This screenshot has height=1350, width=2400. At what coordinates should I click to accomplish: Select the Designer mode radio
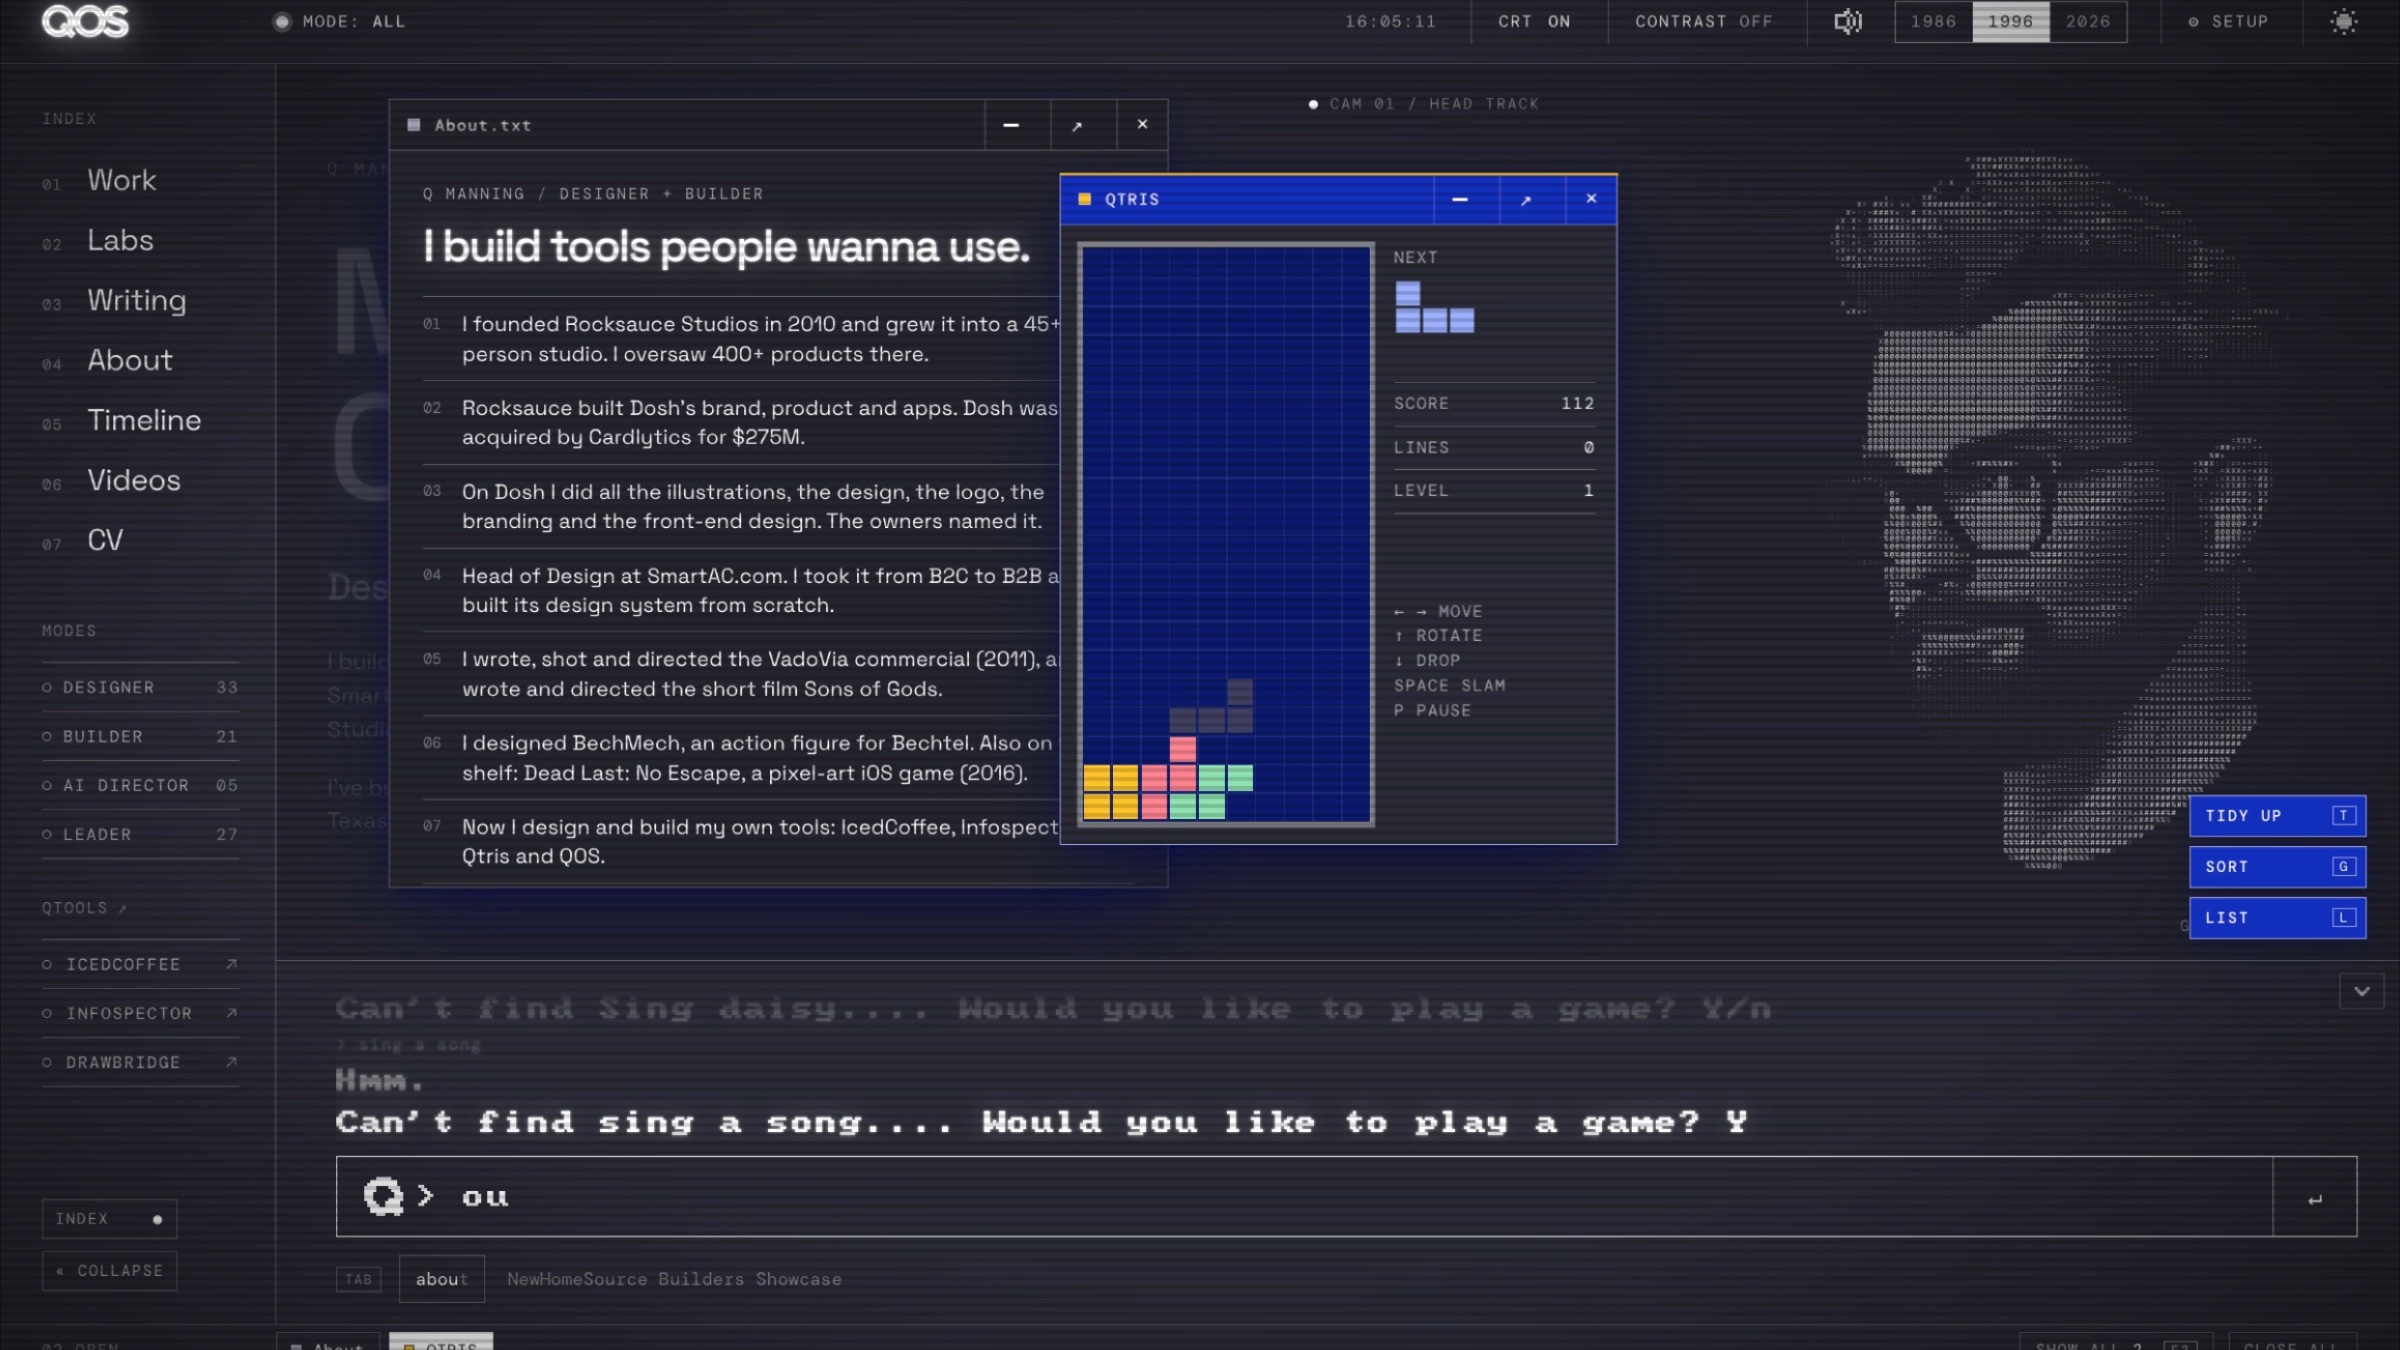point(47,687)
